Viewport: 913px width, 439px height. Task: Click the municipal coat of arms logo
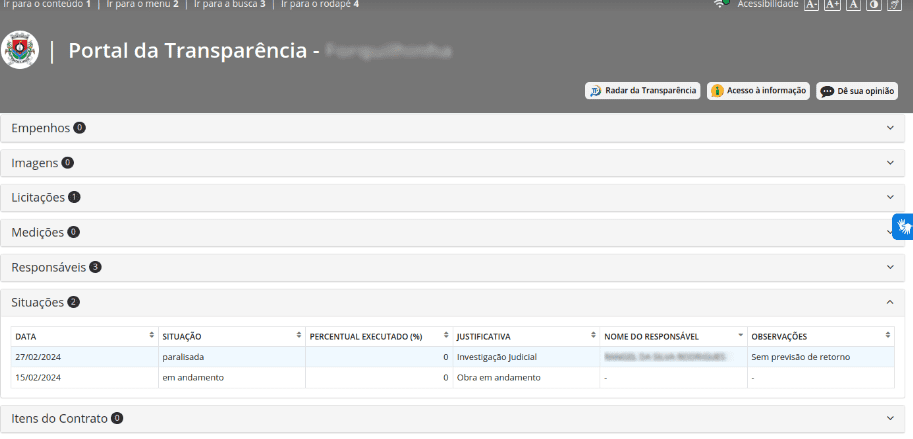click(20, 50)
